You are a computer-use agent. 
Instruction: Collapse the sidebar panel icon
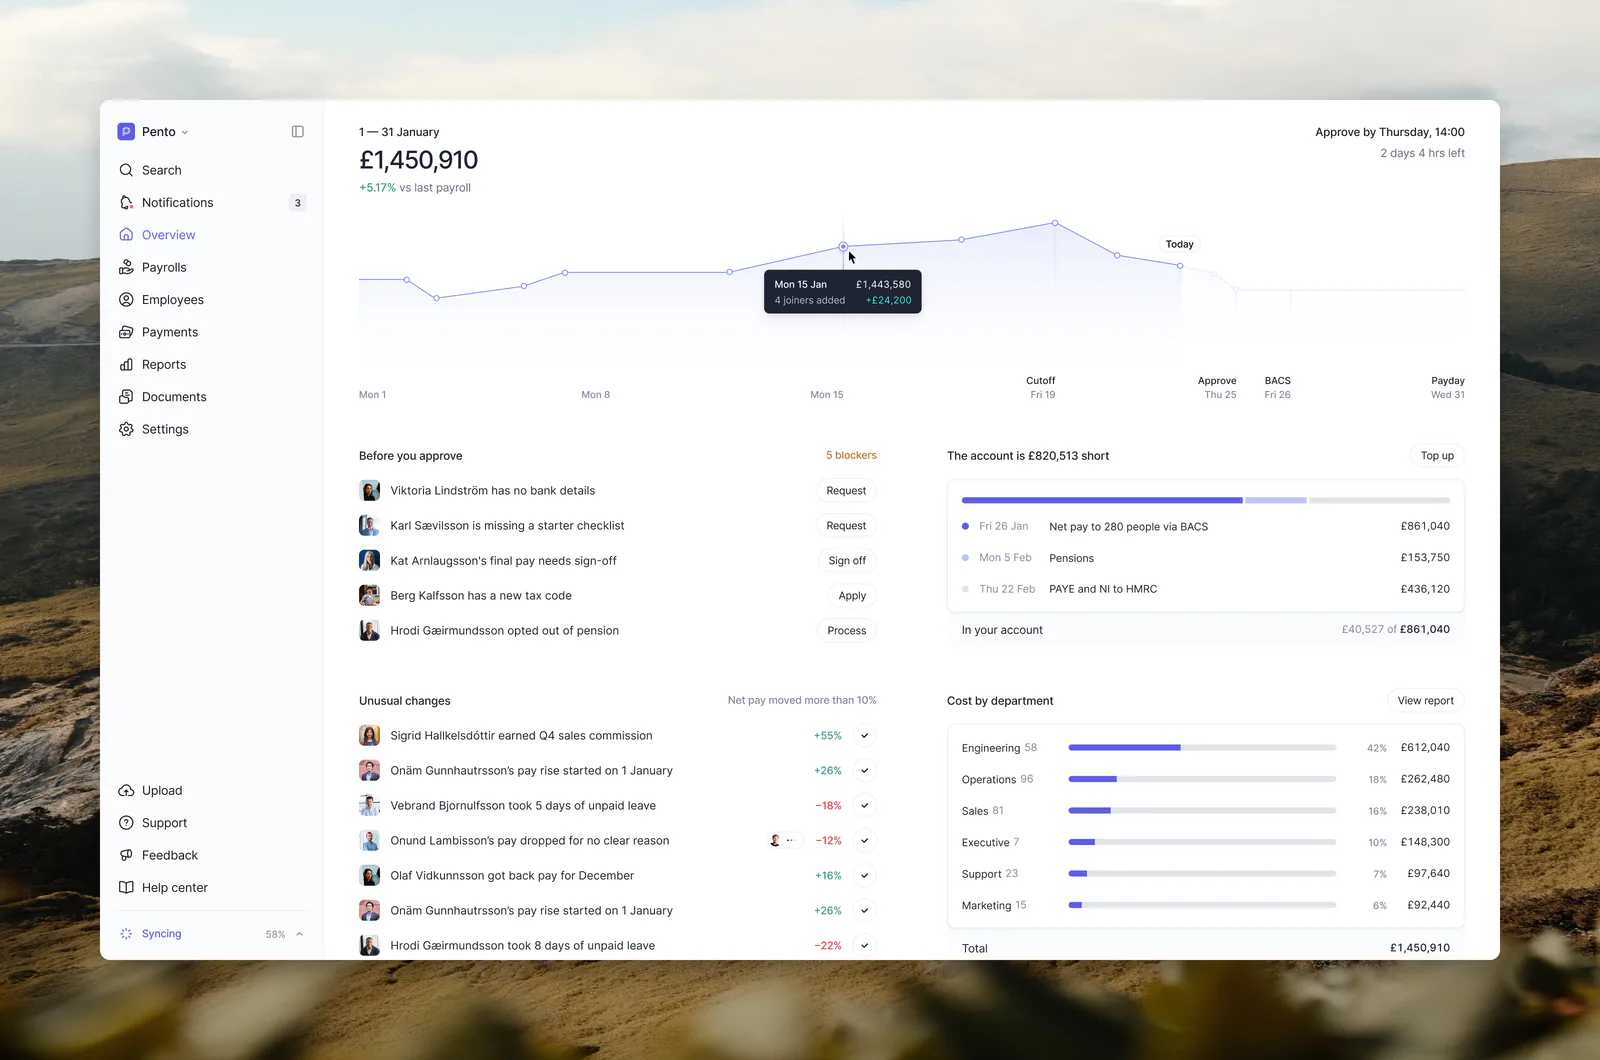(297, 132)
